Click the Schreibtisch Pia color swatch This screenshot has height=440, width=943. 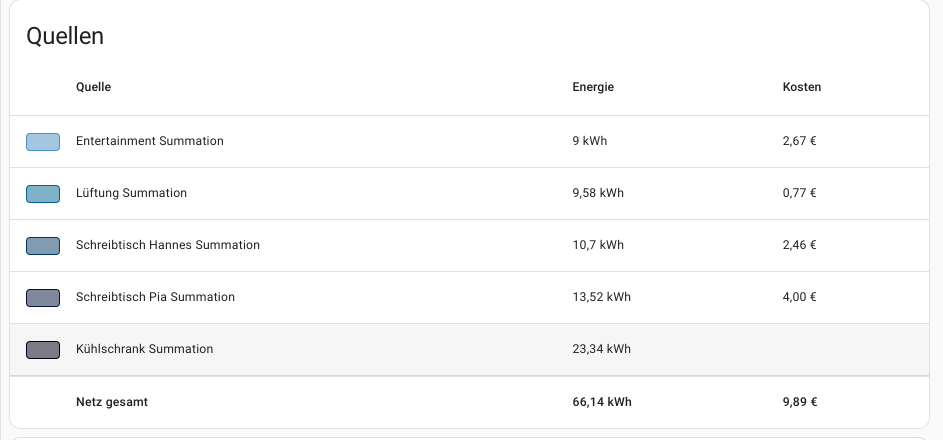(x=43, y=298)
